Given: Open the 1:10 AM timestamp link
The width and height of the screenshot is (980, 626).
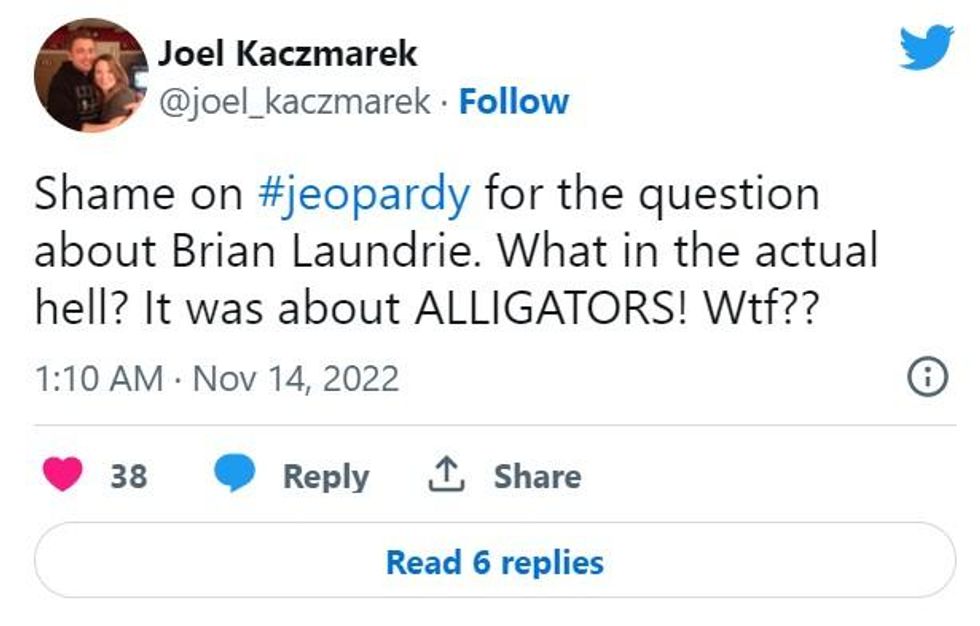Looking at the screenshot, I should point(98,379).
